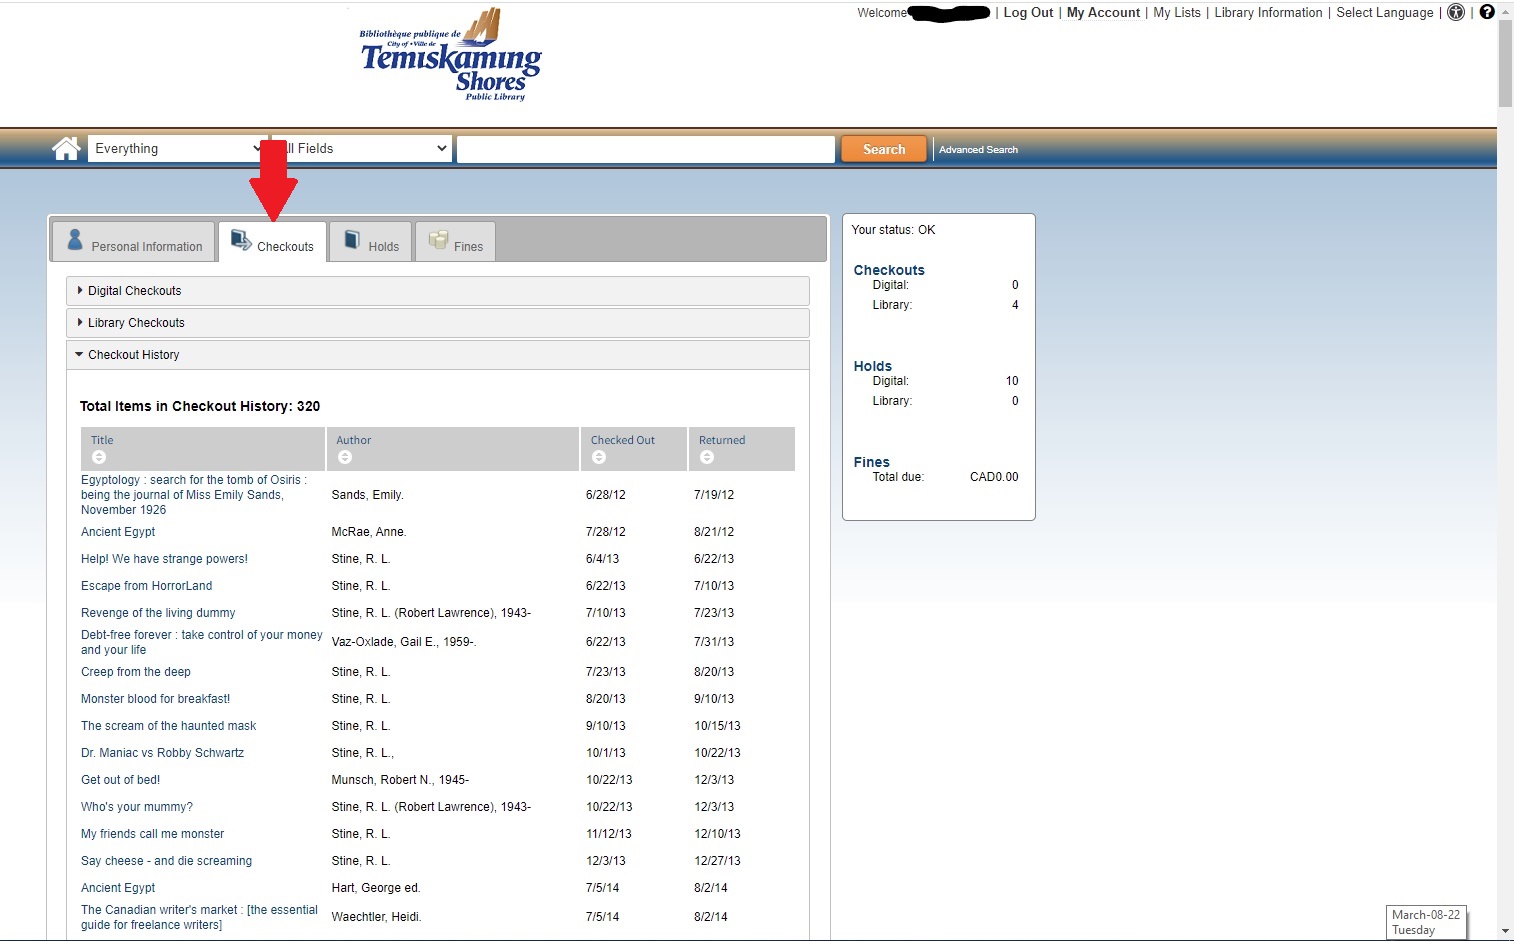Go to the home page icon
Viewport: 1514px width, 941px height.
(x=66, y=149)
